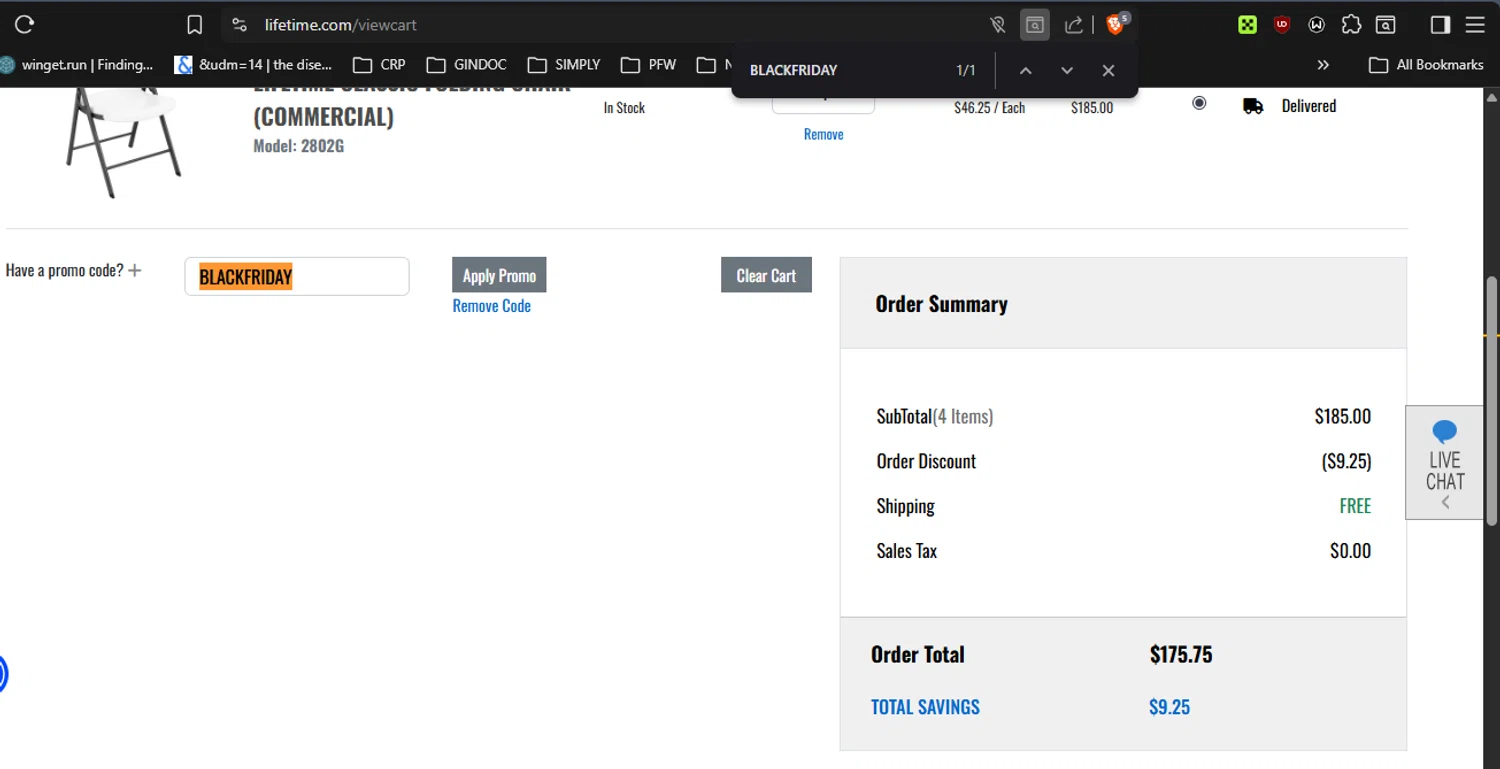Open the PFW bookmarks folder

tap(649, 64)
